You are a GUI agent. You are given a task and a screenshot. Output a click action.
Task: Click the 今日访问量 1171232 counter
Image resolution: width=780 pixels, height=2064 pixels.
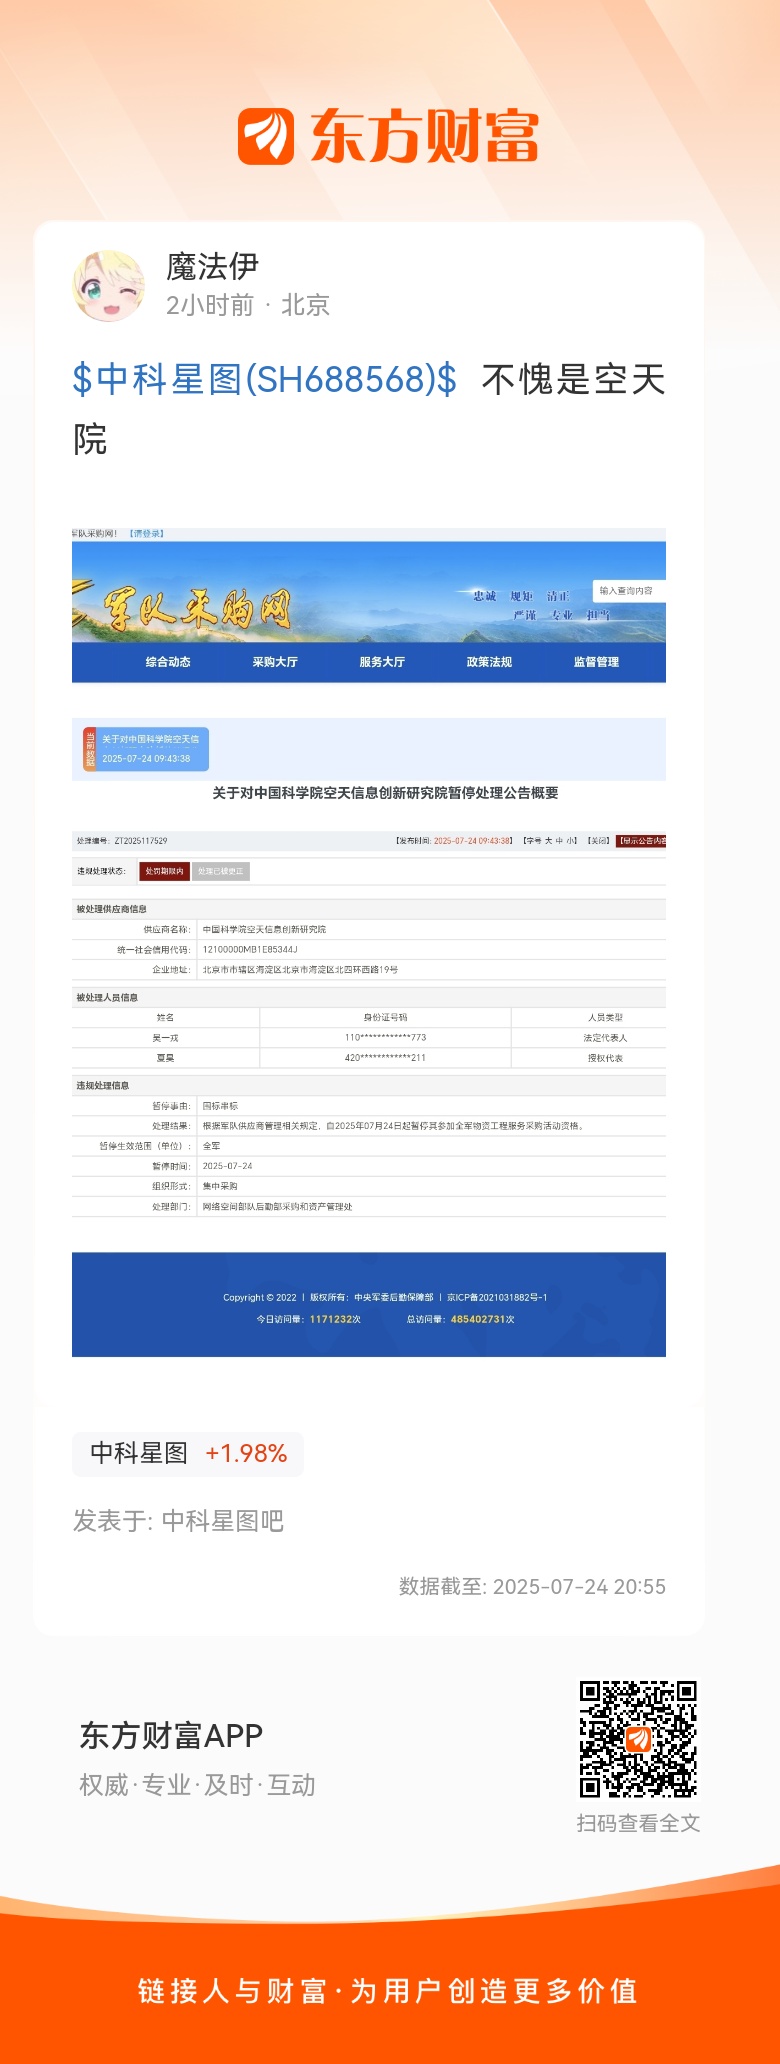tap(308, 1319)
